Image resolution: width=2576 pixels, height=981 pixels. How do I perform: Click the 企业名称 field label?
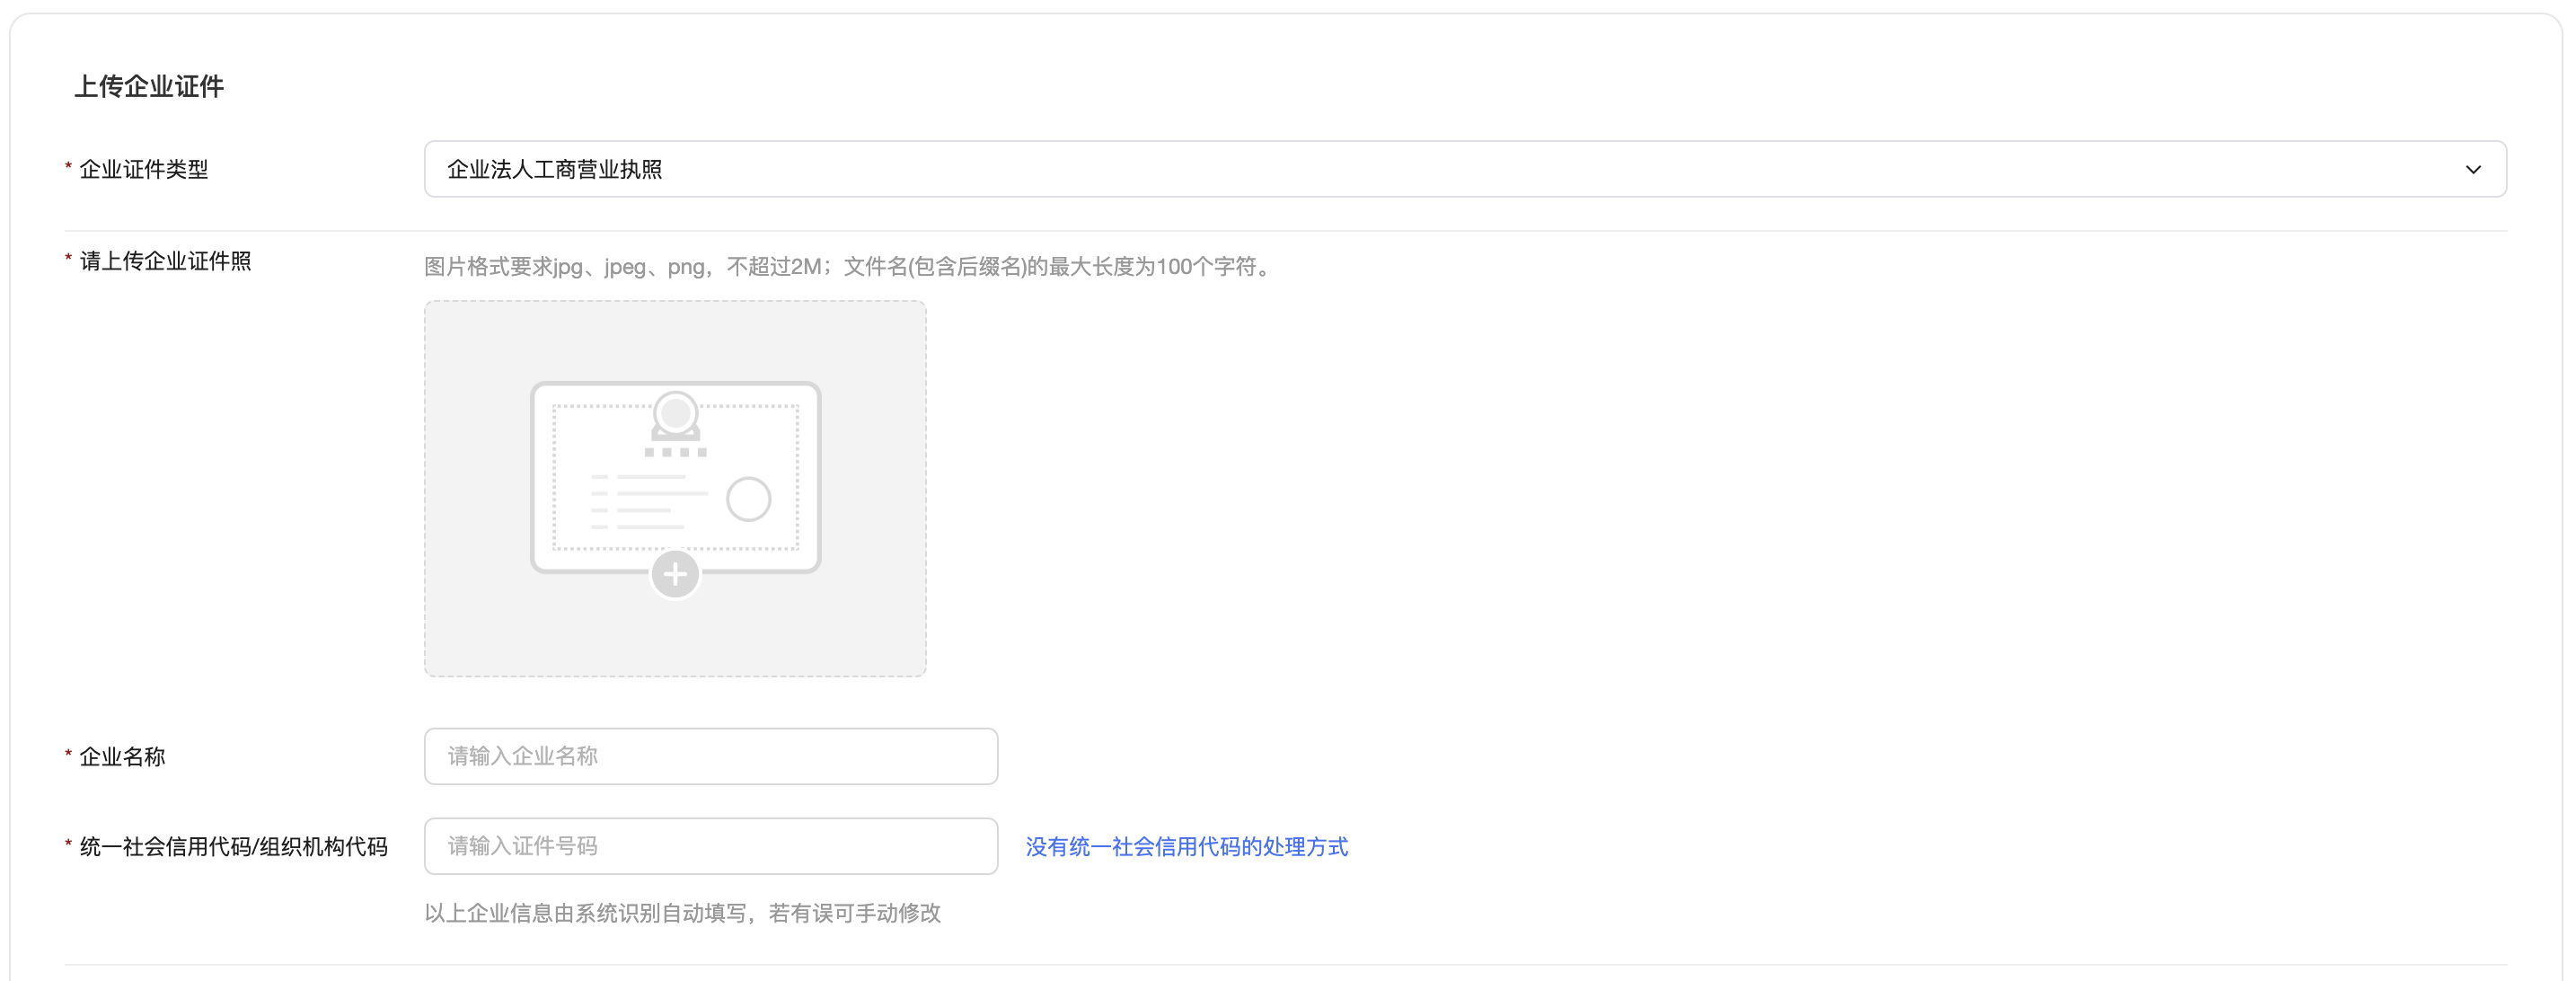click(122, 757)
